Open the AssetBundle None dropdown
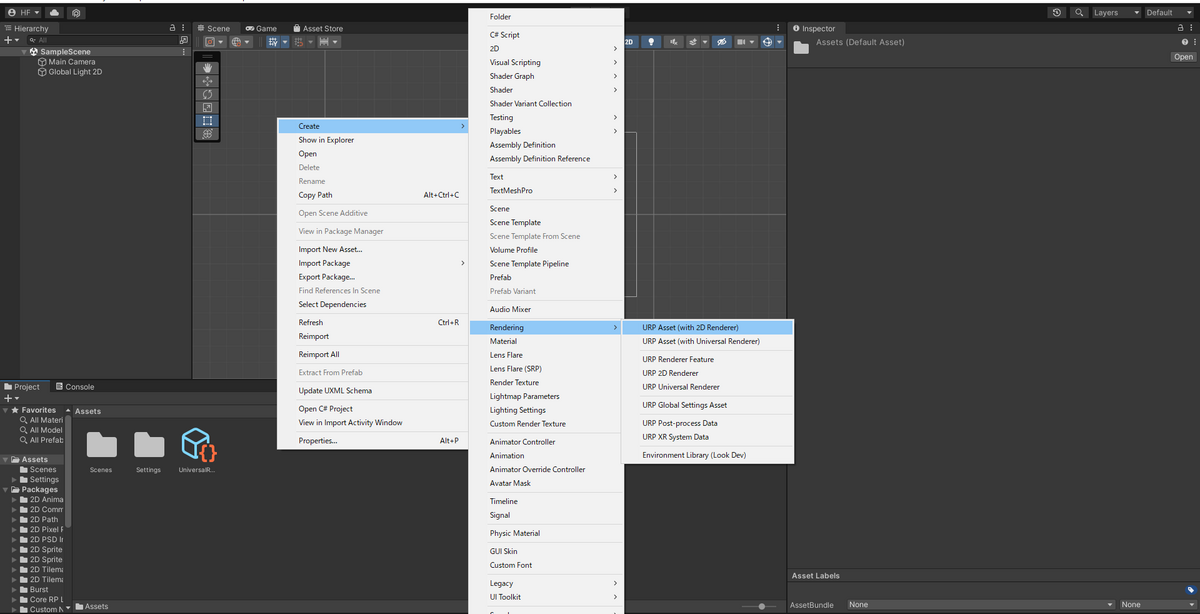This screenshot has height=614, width=1200. click(979, 604)
